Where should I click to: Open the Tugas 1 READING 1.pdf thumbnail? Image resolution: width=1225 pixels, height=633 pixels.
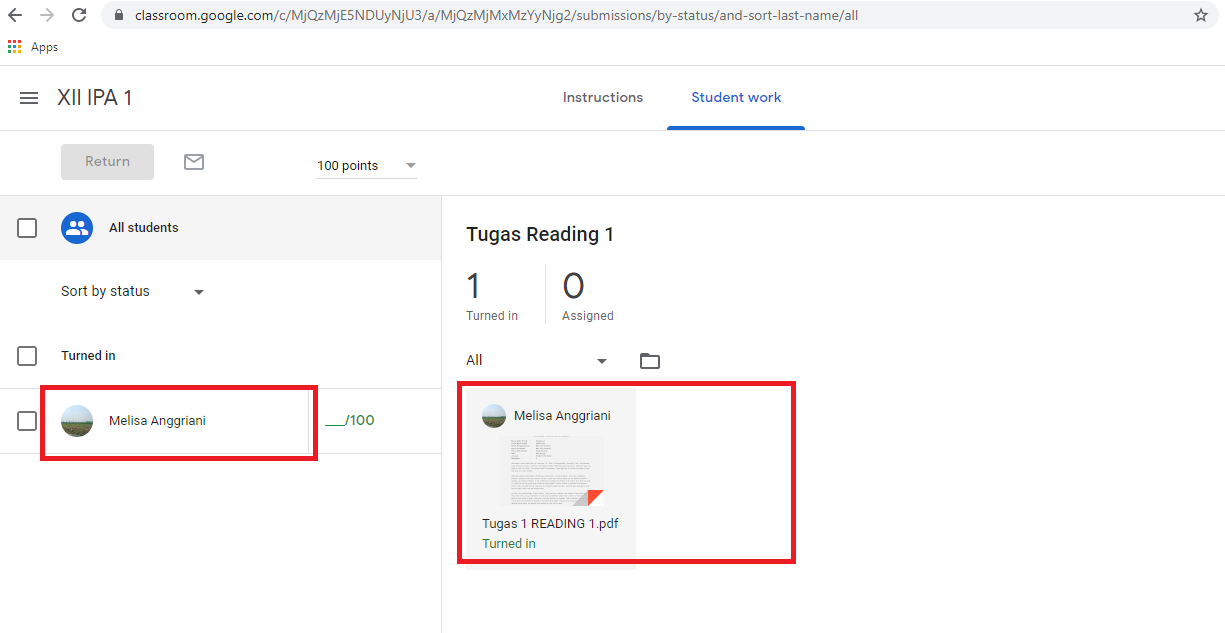pyautogui.click(x=552, y=471)
